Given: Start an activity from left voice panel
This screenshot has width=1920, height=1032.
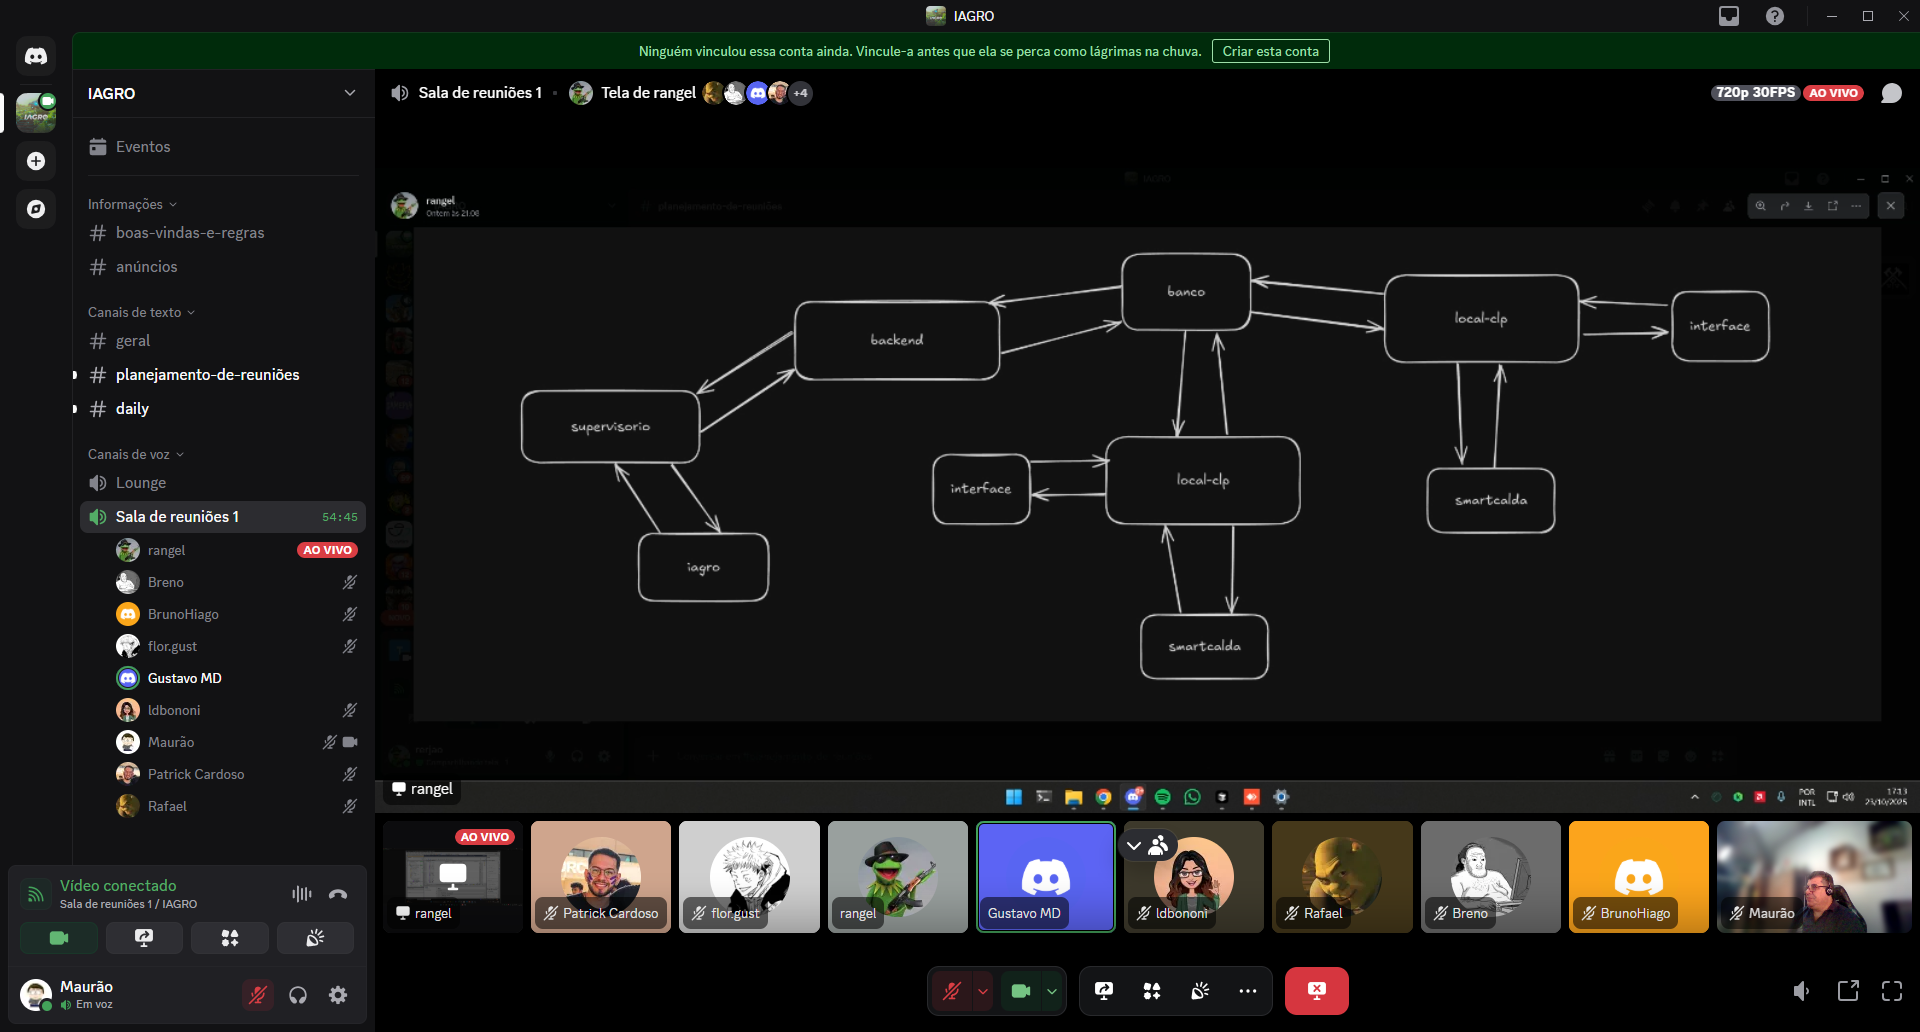Looking at the screenshot, I should coord(230,938).
